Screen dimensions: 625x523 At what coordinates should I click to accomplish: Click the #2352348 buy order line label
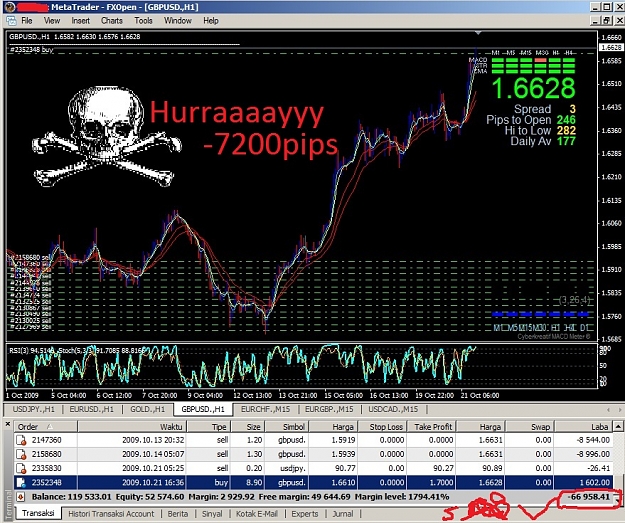[x=31, y=50]
